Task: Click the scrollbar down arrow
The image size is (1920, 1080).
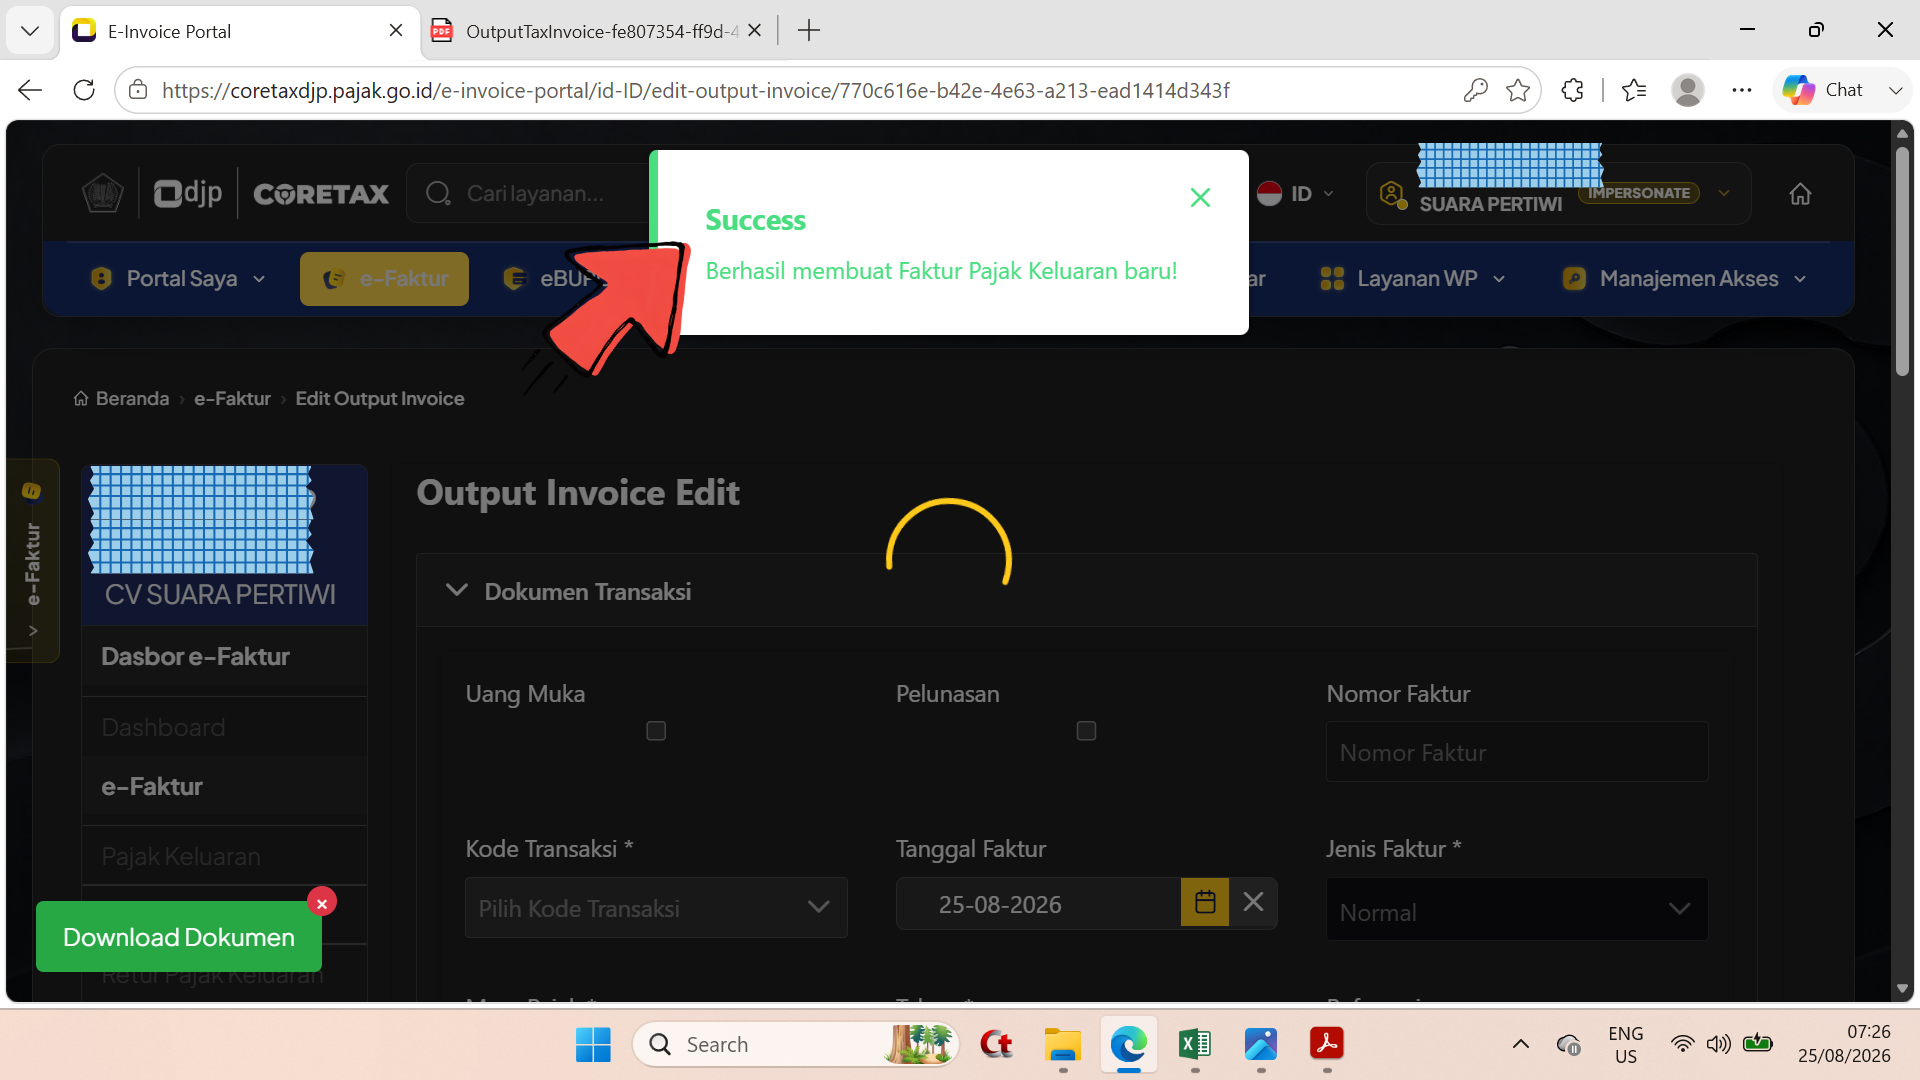Action: (1902, 989)
